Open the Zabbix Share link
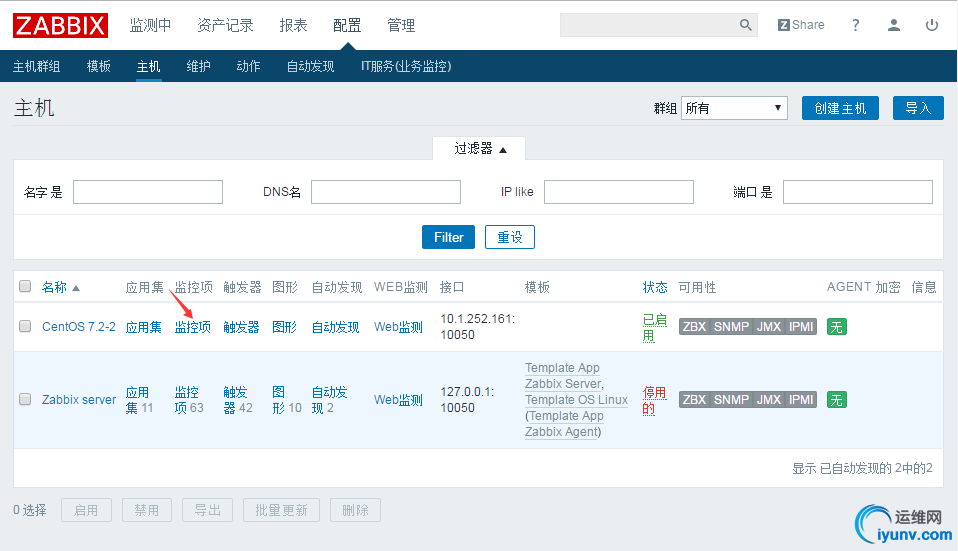Image resolution: width=958 pixels, height=551 pixels. [801, 25]
